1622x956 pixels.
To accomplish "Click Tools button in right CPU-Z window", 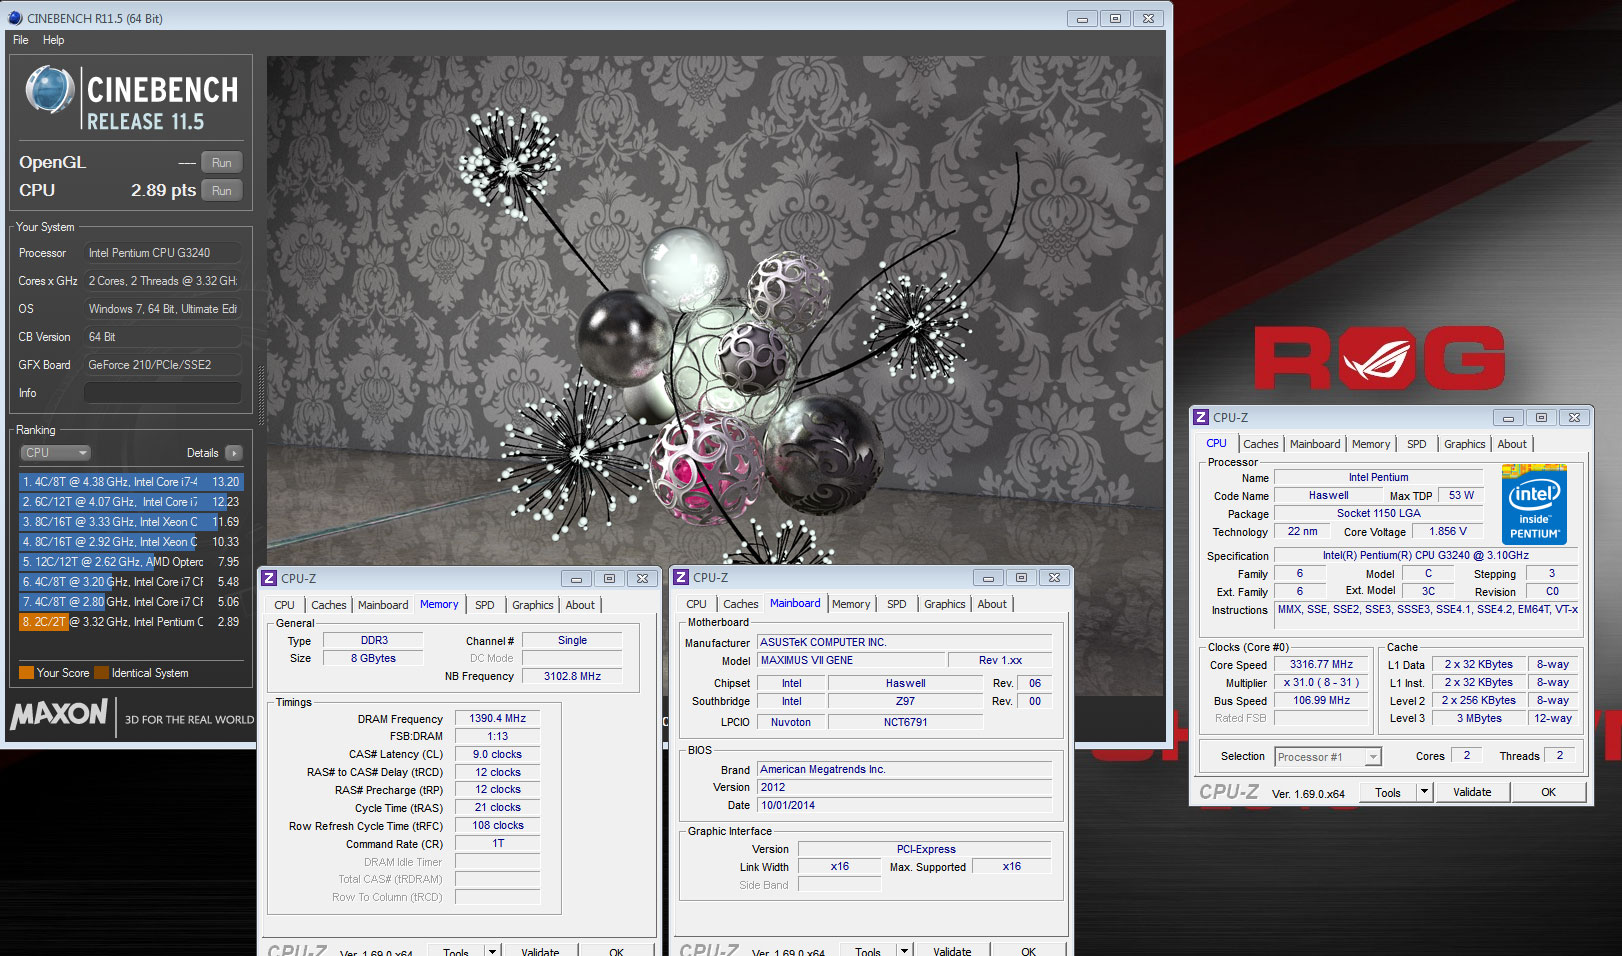I will click(1388, 793).
